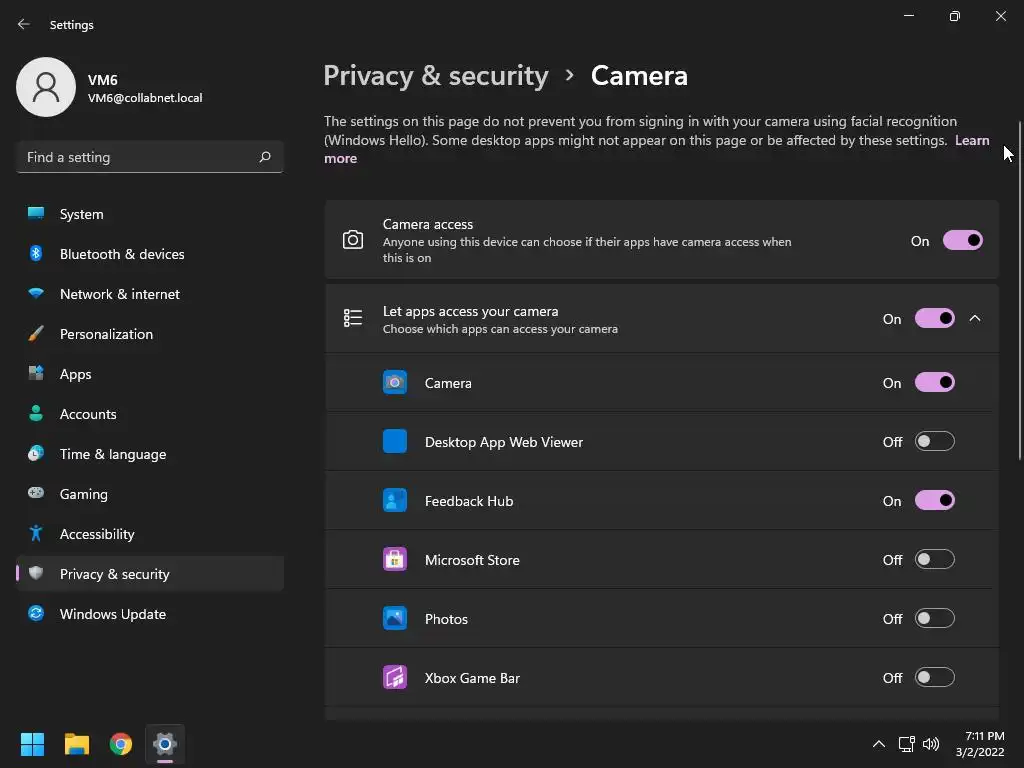
Task: Enable camera access for Photos
Action: tap(934, 619)
